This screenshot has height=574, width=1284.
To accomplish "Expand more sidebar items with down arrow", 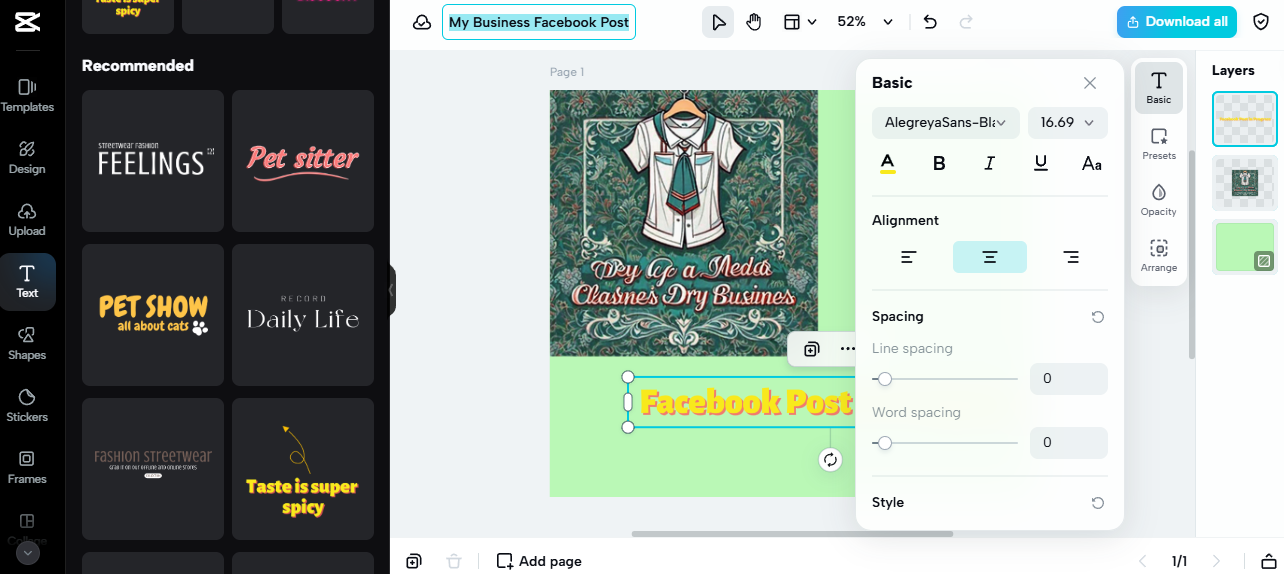I will pyautogui.click(x=27, y=552).
